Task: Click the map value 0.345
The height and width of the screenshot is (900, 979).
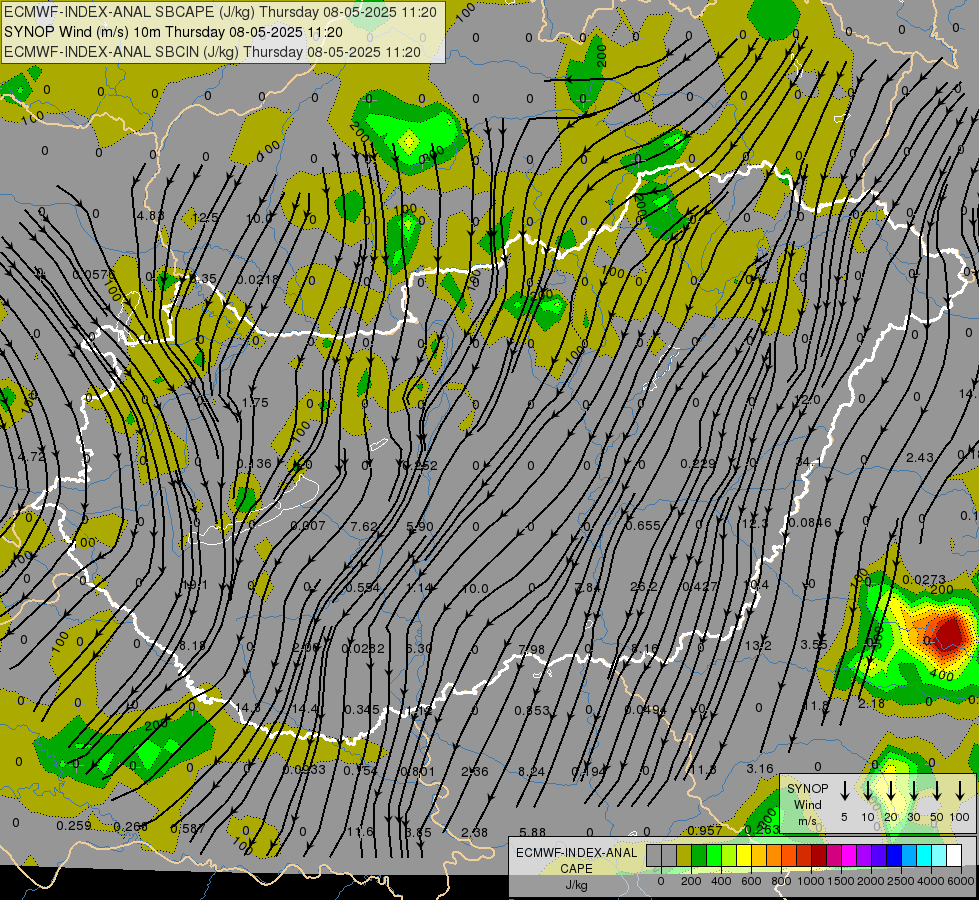Action: pyautogui.click(x=362, y=710)
